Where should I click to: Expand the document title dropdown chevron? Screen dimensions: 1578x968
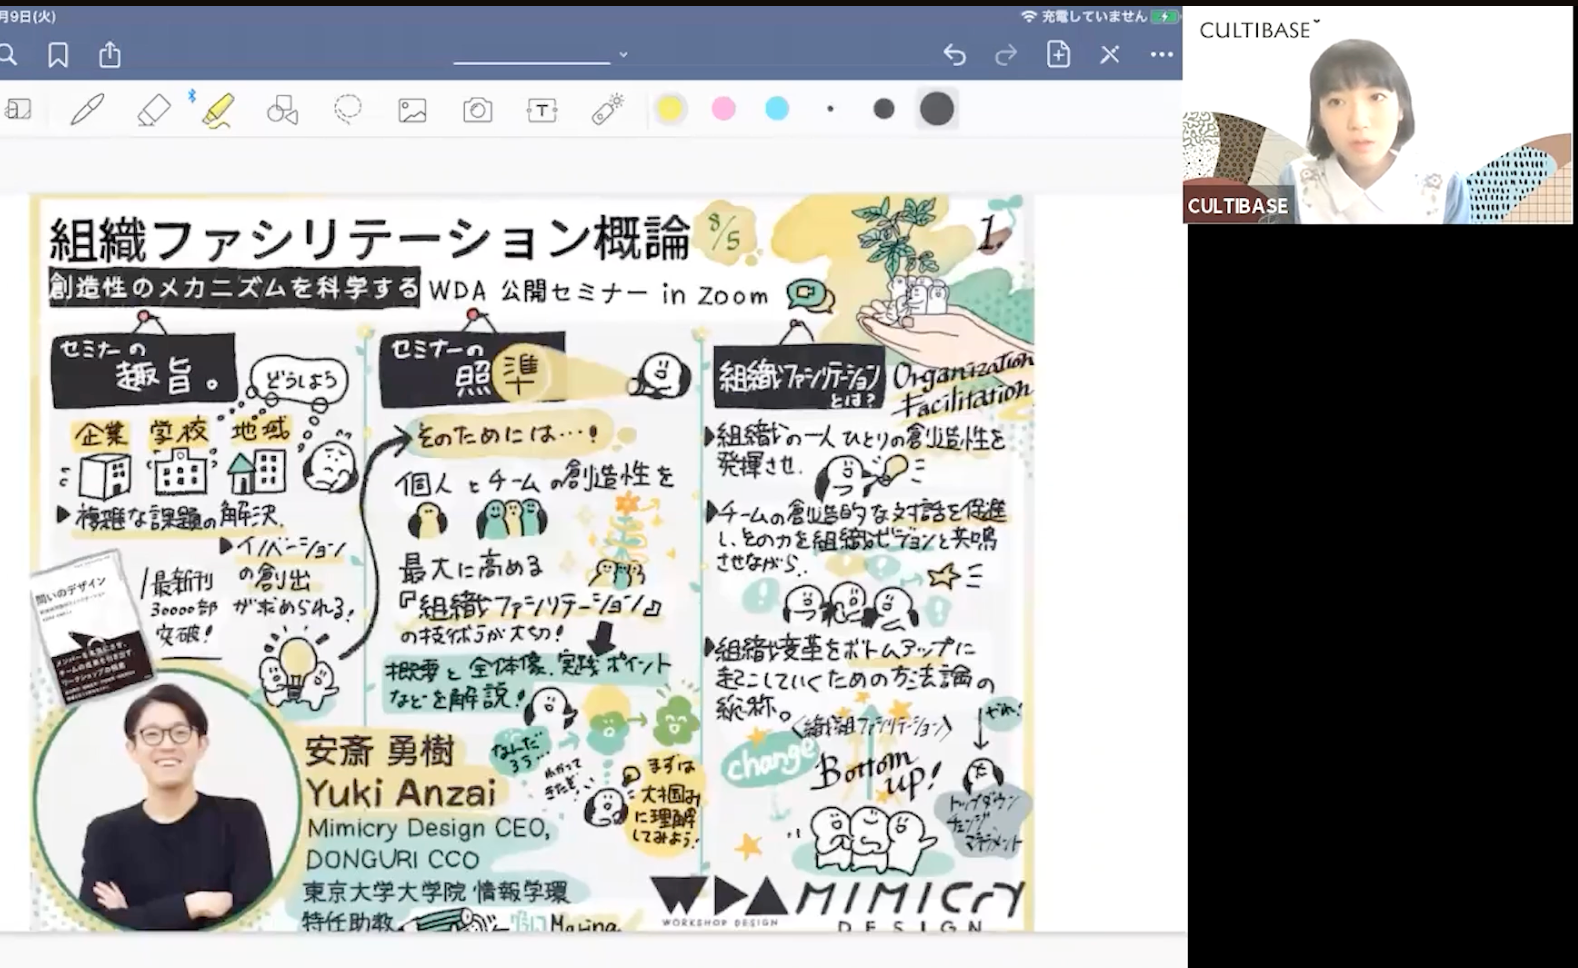pos(623,55)
